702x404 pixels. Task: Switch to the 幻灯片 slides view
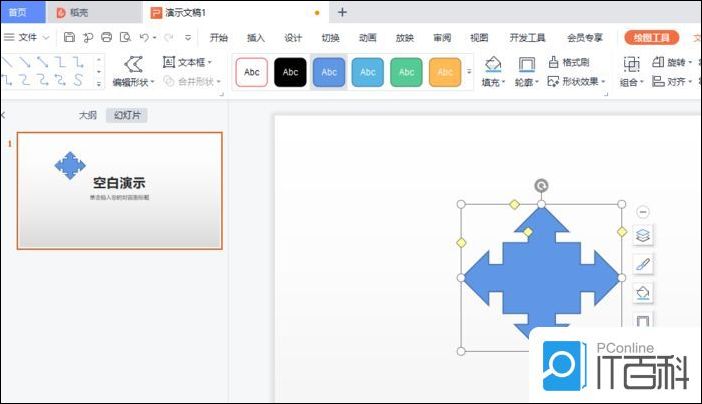click(x=127, y=115)
